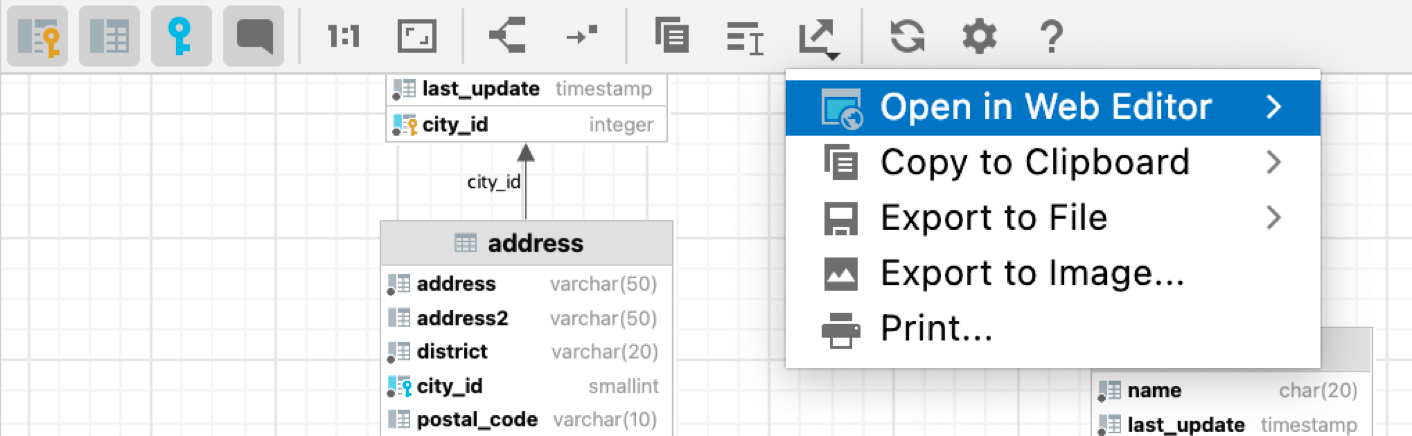
Task: Open help question mark
Action: point(1050,38)
